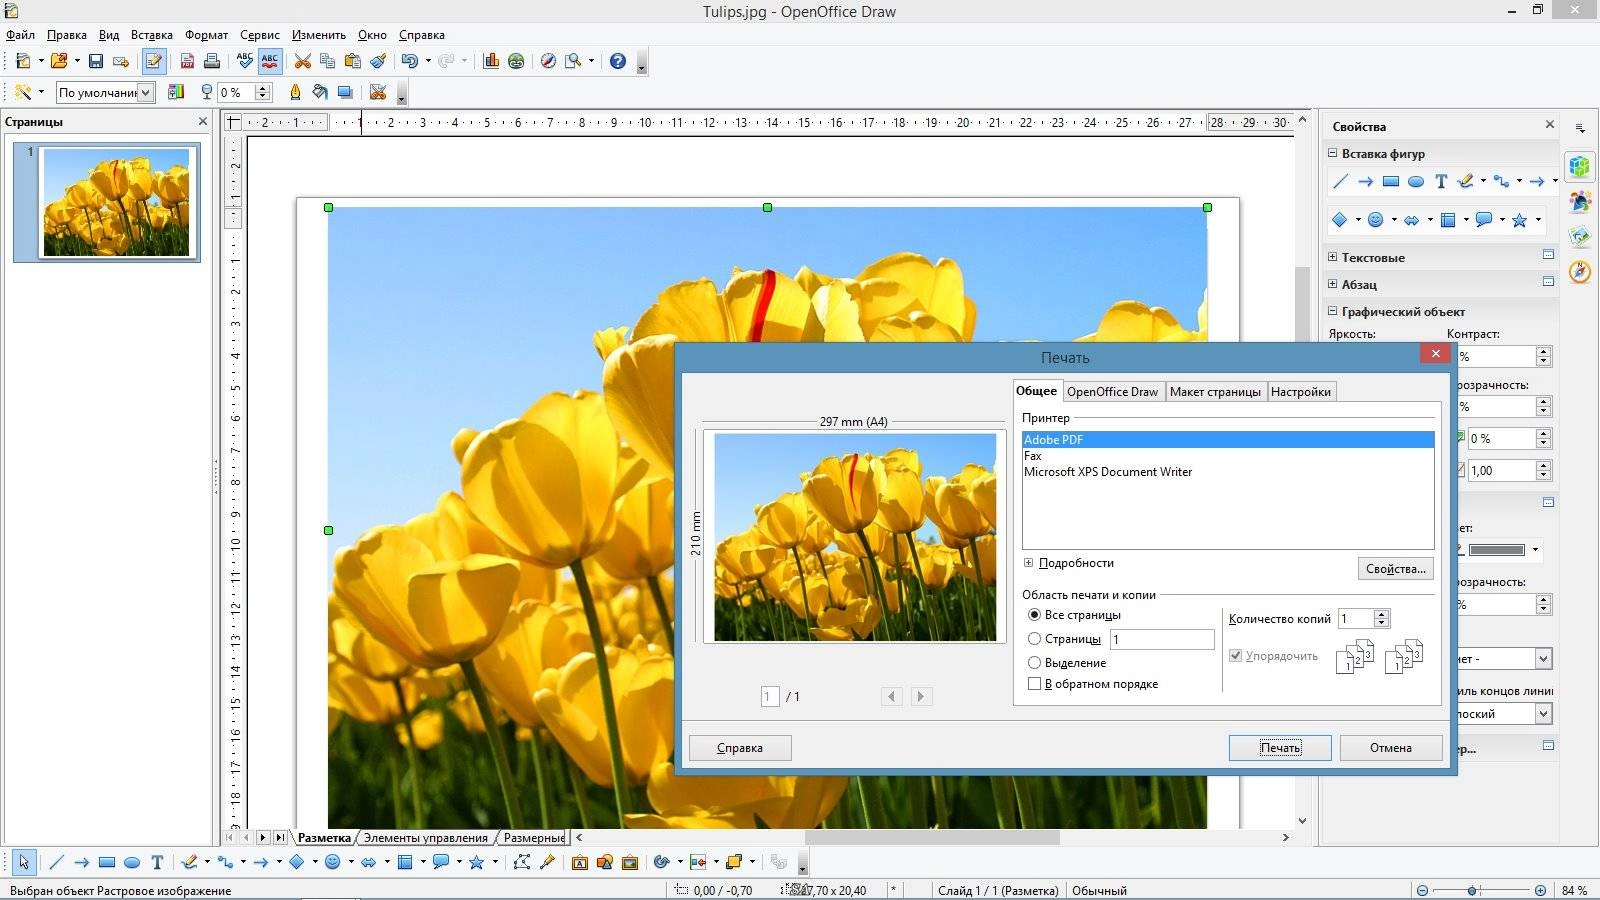Image resolution: width=1600 pixels, height=900 pixels.
Task: Switch to the 'Макет страницы' tab
Action: click(x=1215, y=392)
